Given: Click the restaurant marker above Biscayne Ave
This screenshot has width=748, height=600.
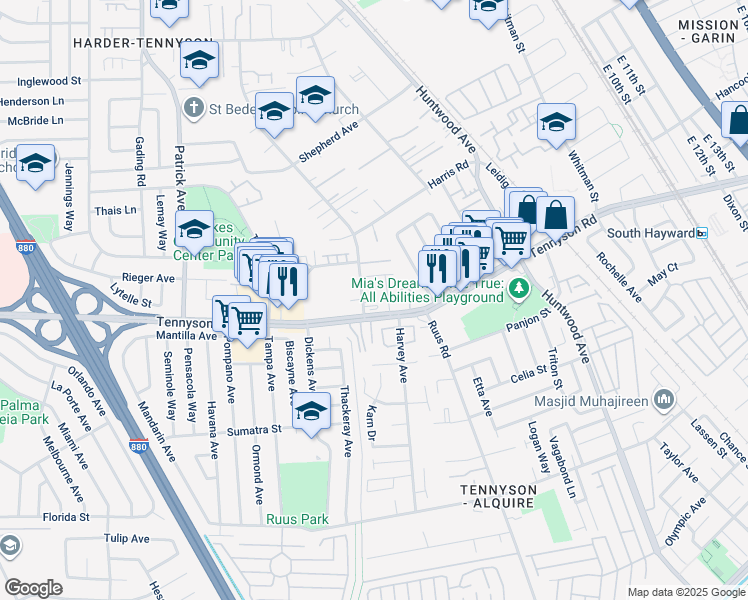Looking at the screenshot, I should coord(288,285).
